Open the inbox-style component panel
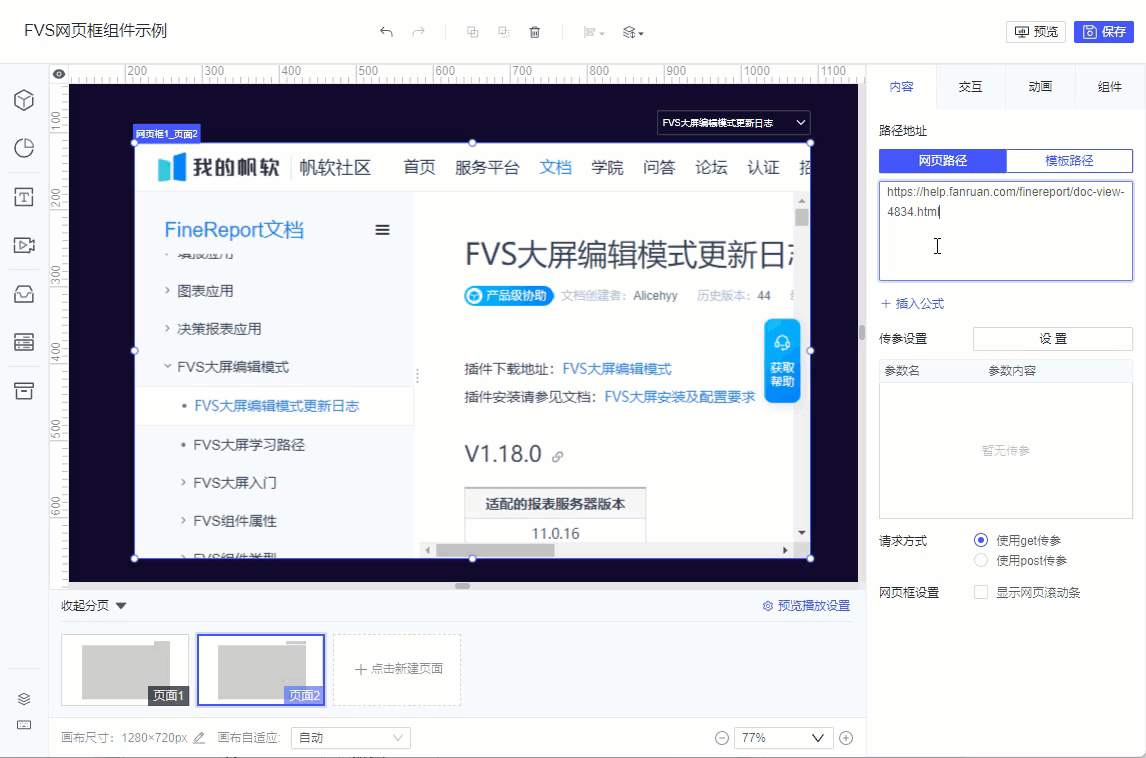The height and width of the screenshot is (758, 1146). tap(24, 294)
